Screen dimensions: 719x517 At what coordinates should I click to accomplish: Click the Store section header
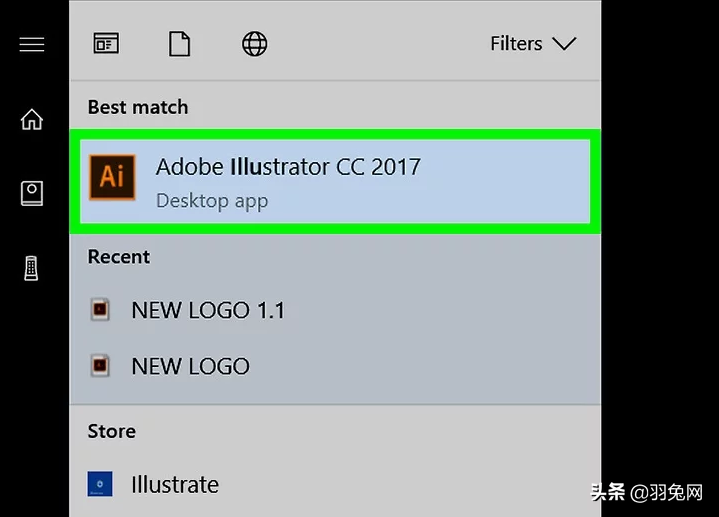pyautogui.click(x=112, y=431)
